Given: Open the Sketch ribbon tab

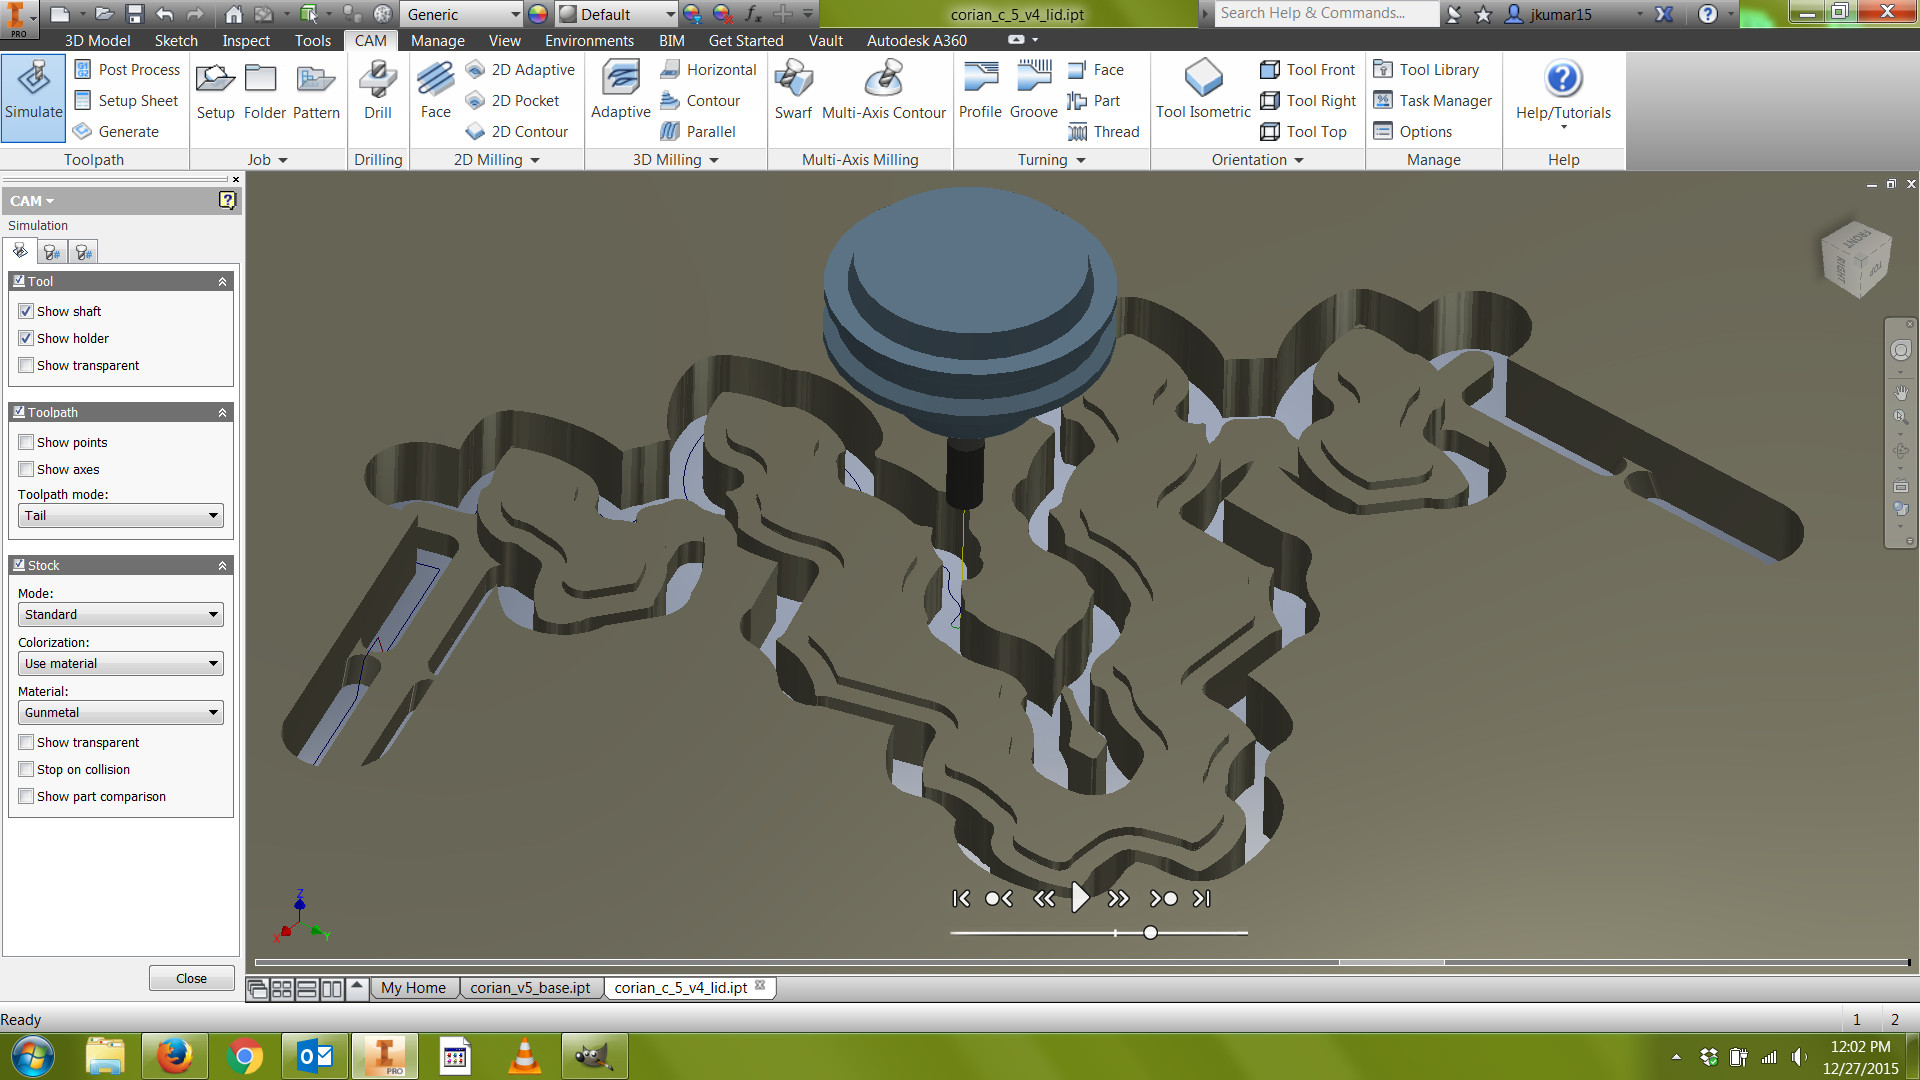Looking at the screenshot, I should pyautogui.click(x=176, y=40).
